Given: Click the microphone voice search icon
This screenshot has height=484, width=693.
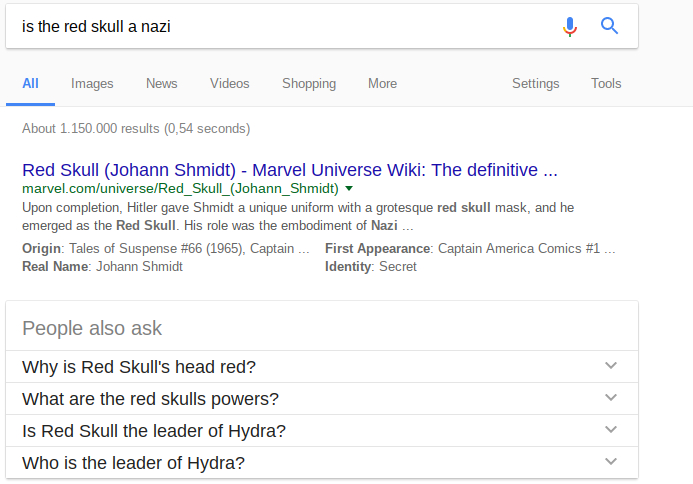Looking at the screenshot, I should pos(570,27).
